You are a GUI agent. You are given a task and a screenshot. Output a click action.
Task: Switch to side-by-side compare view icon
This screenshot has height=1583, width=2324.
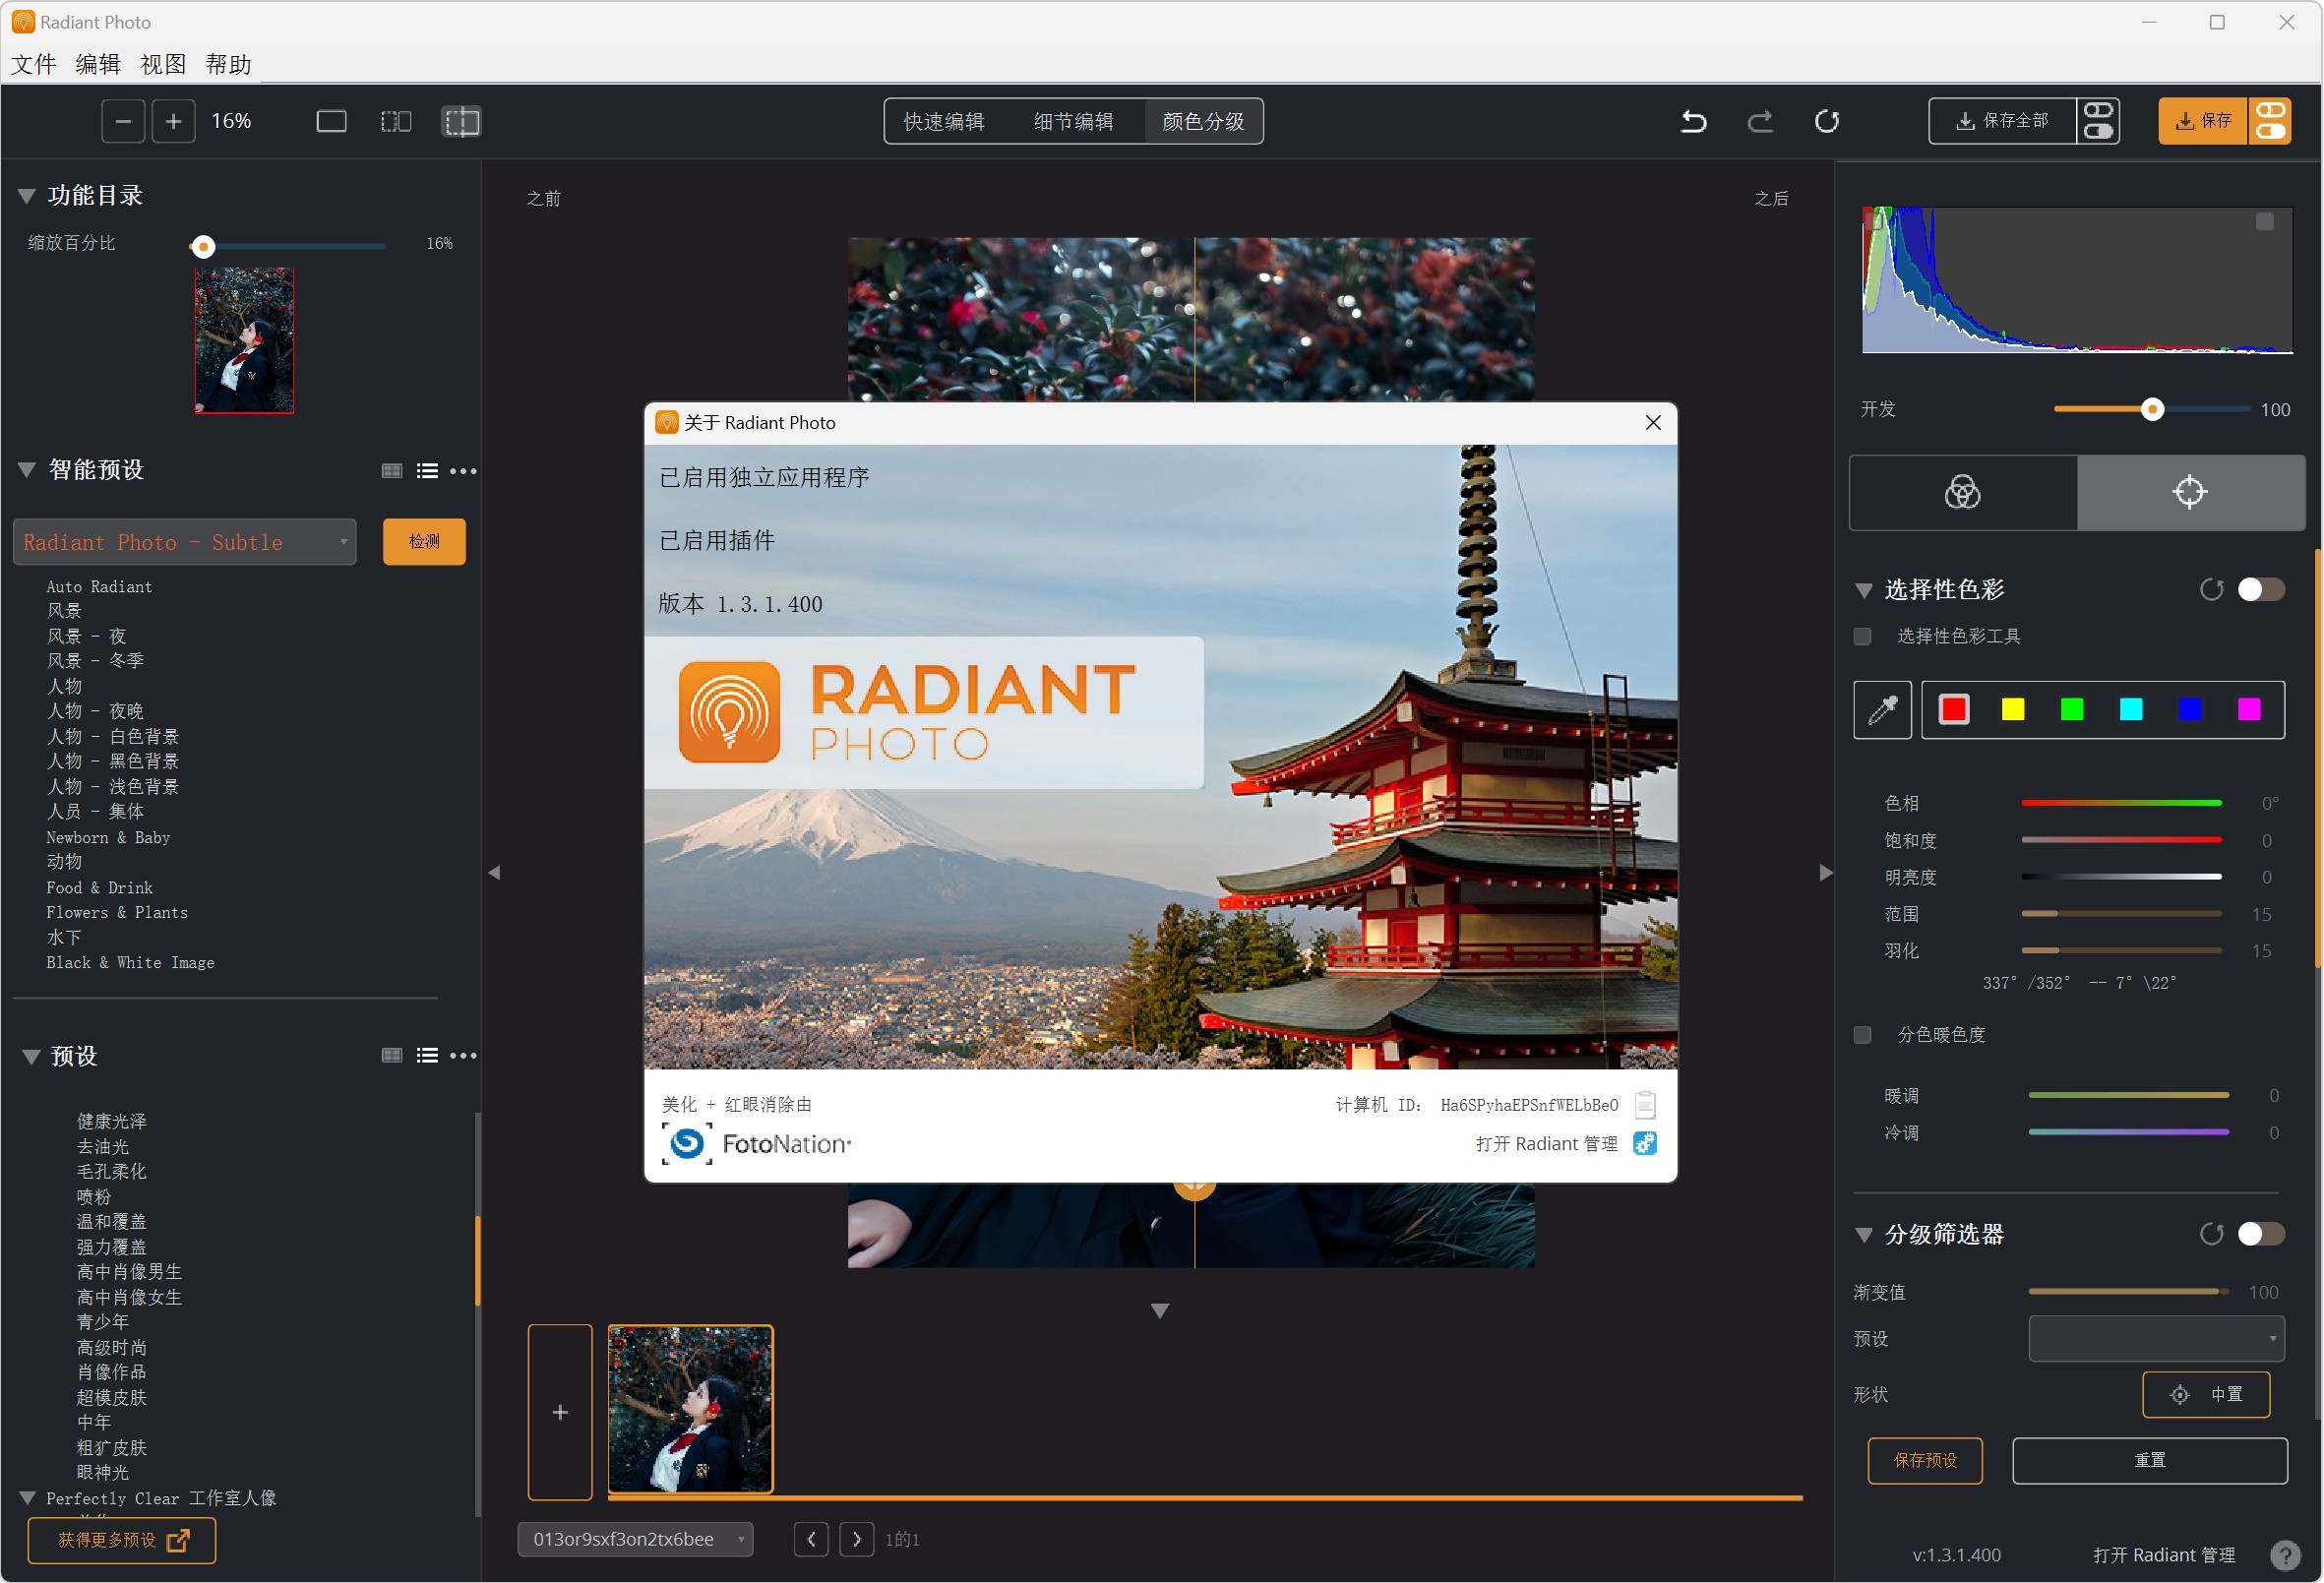point(396,121)
